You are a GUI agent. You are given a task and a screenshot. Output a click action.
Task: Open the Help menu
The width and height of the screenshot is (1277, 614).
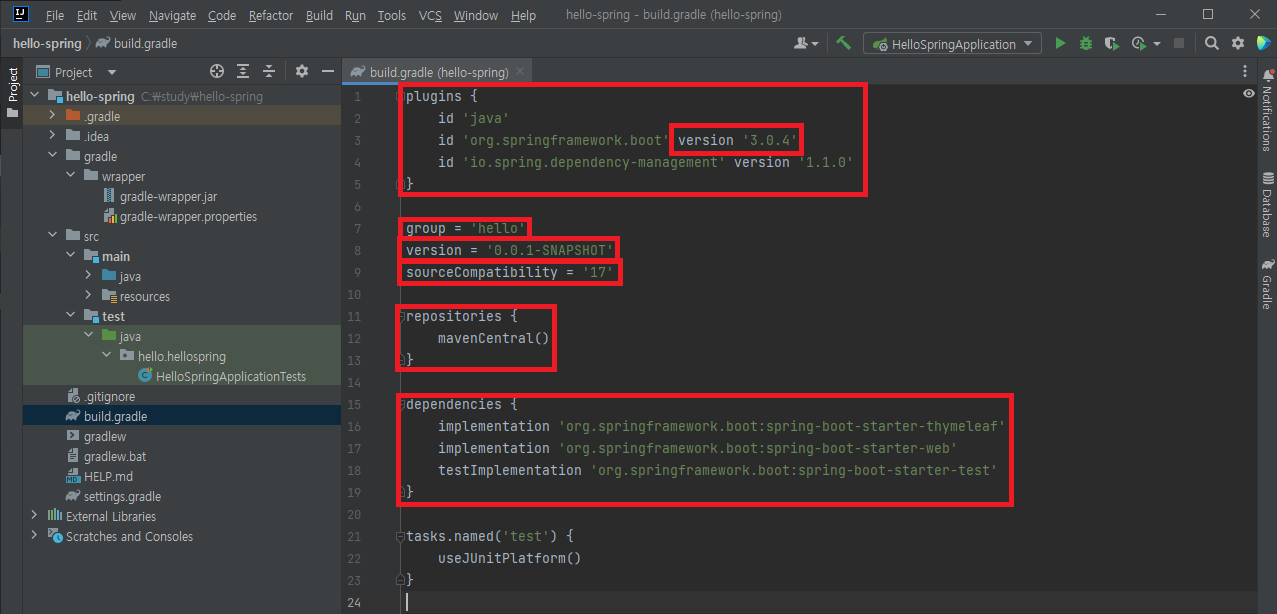(523, 15)
